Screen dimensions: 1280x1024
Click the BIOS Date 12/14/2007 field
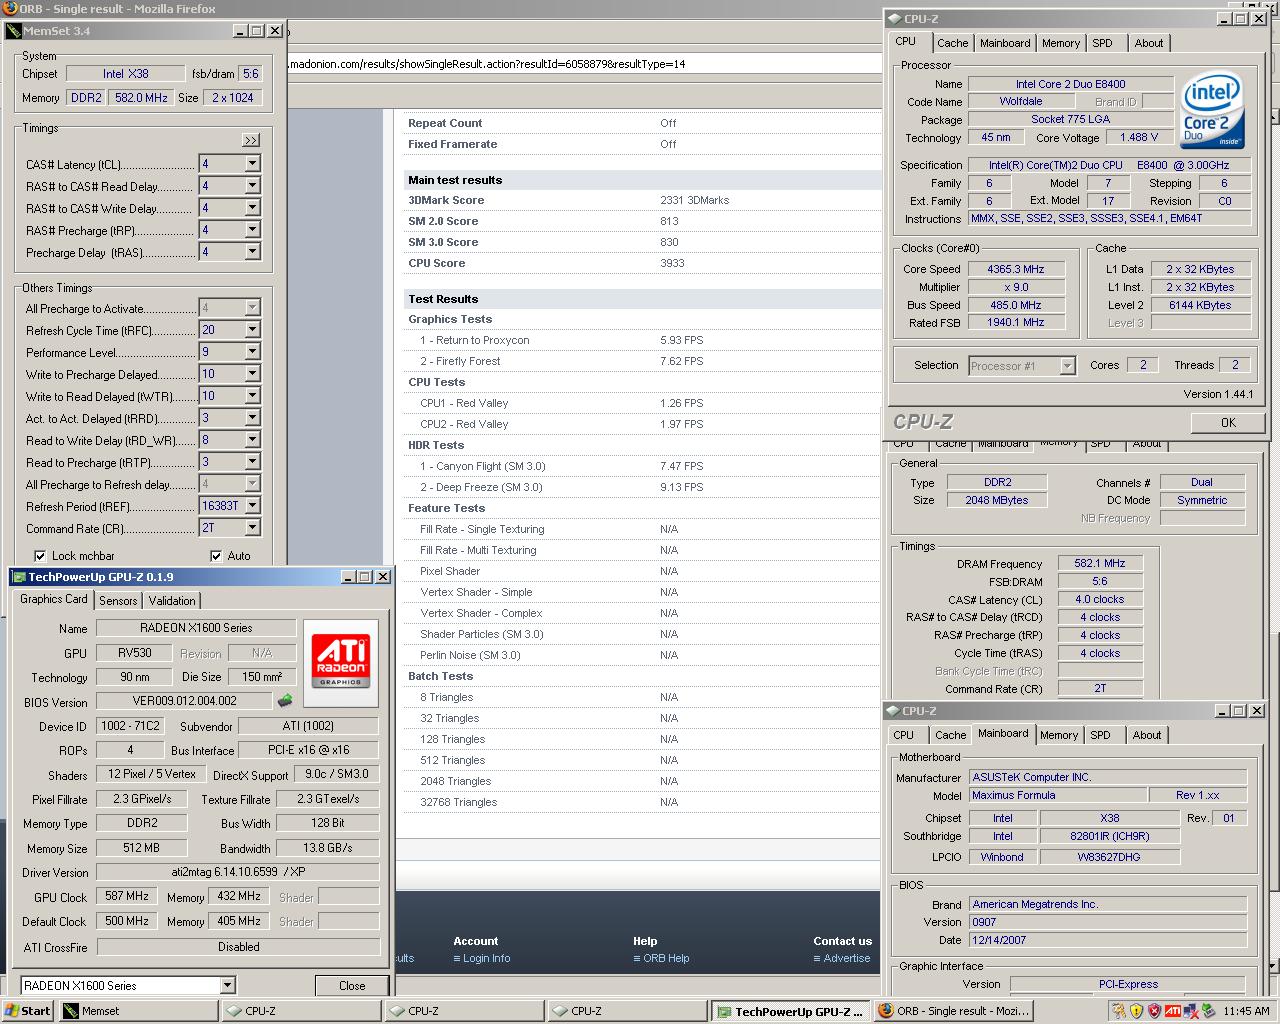click(x=1108, y=940)
